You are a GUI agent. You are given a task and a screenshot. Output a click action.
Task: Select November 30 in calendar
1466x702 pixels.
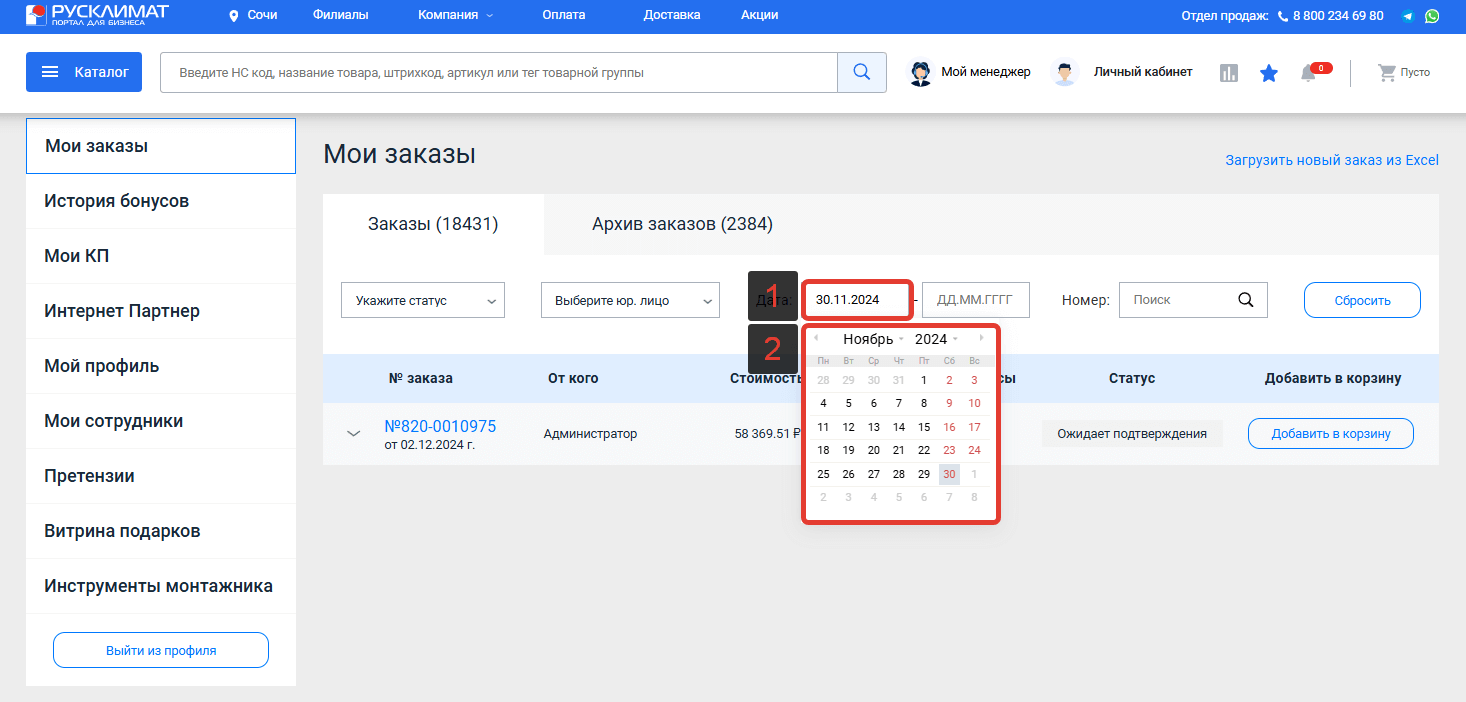point(949,474)
